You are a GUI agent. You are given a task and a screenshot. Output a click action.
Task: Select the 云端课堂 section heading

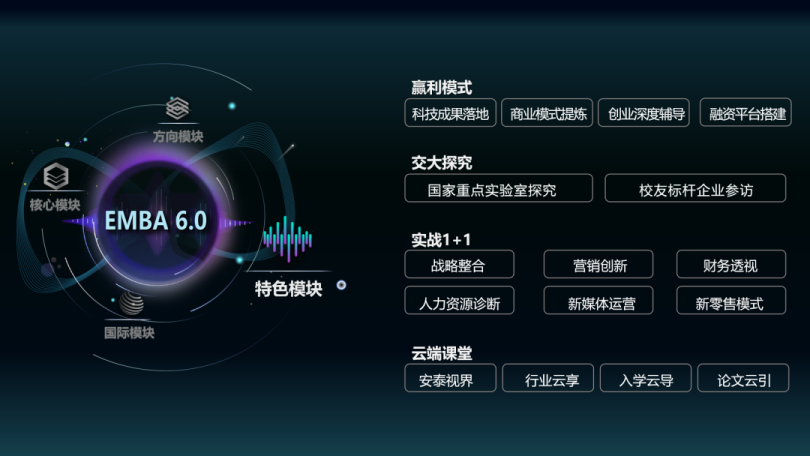(441, 353)
